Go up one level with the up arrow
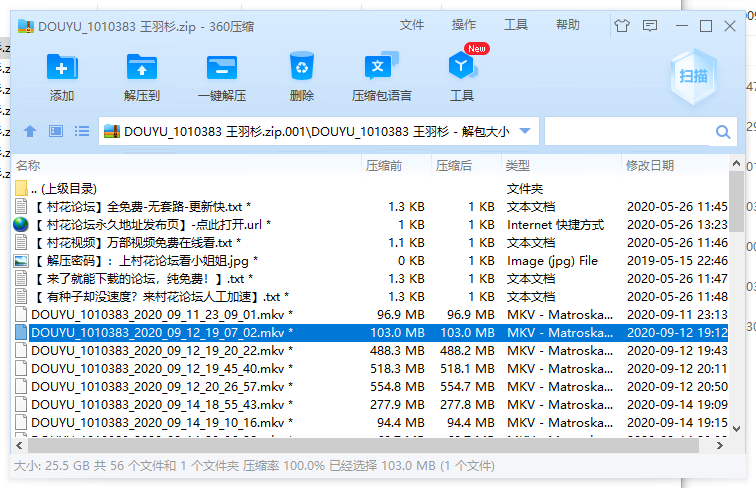 click(30, 131)
